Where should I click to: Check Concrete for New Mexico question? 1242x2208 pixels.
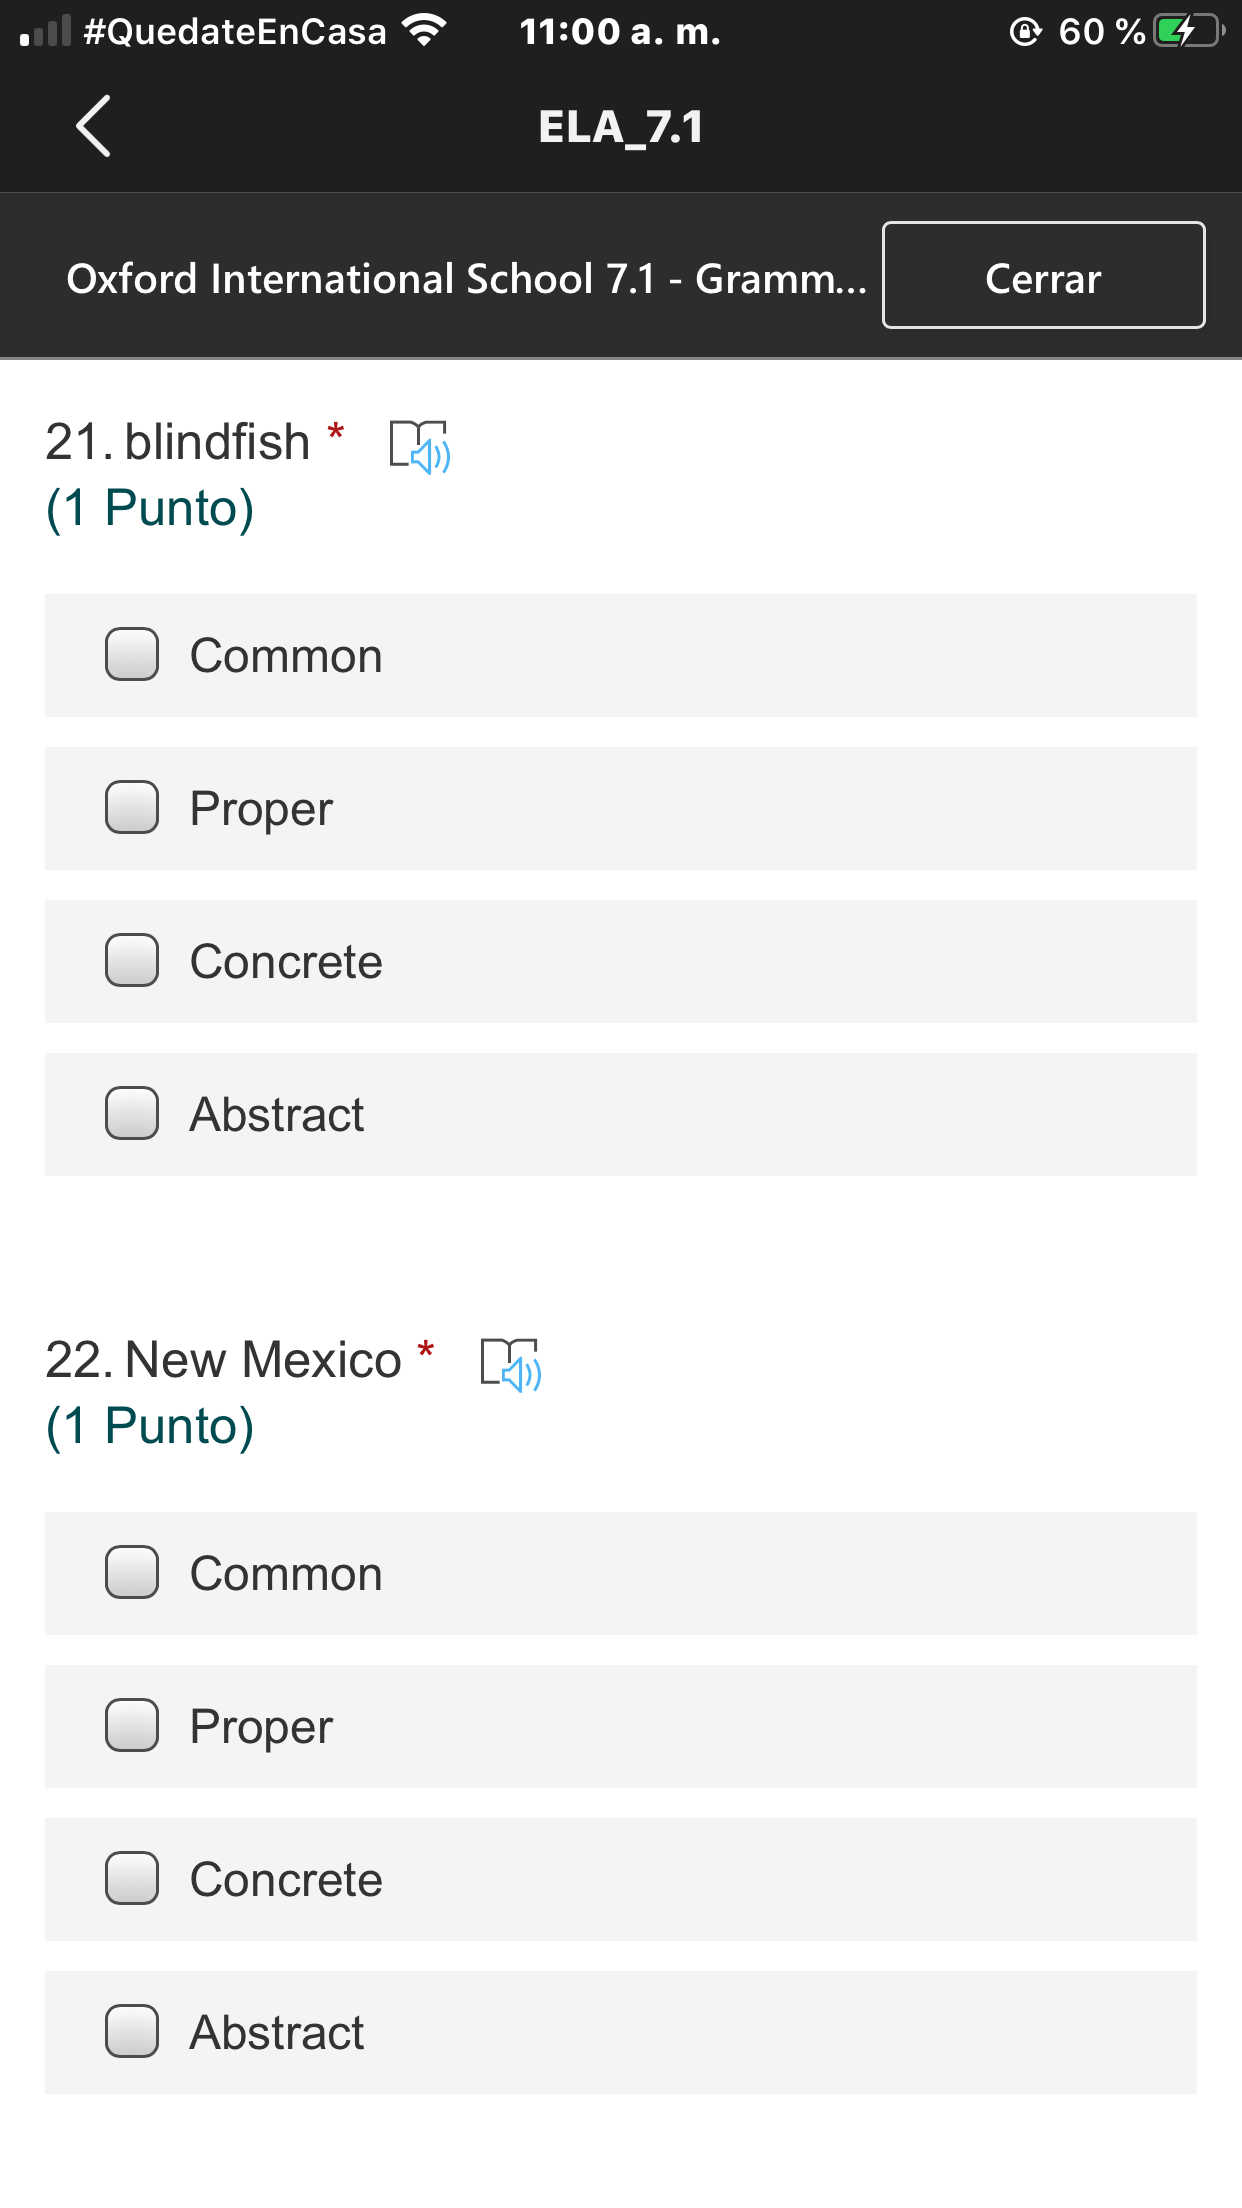(132, 1879)
